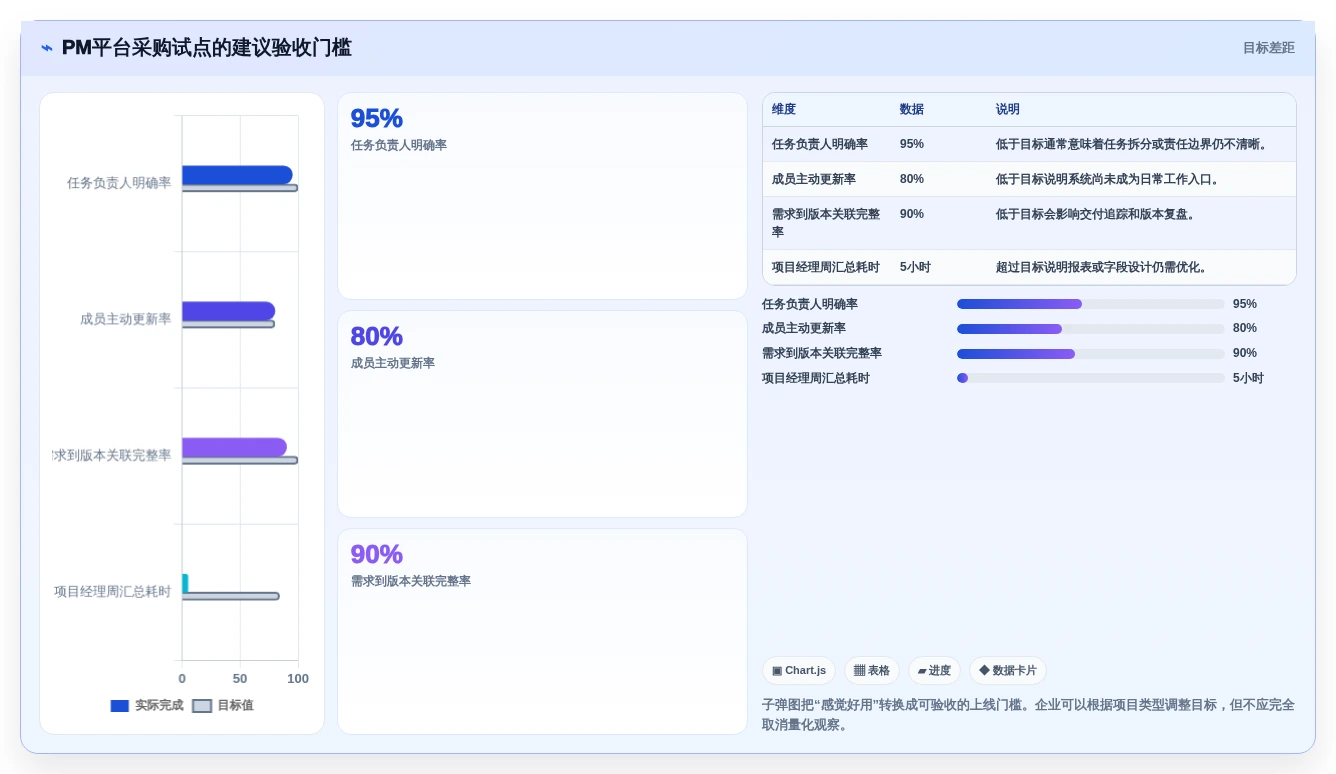Click the 80% value in table
Viewport: 1336px width, 774px height.
912,179
